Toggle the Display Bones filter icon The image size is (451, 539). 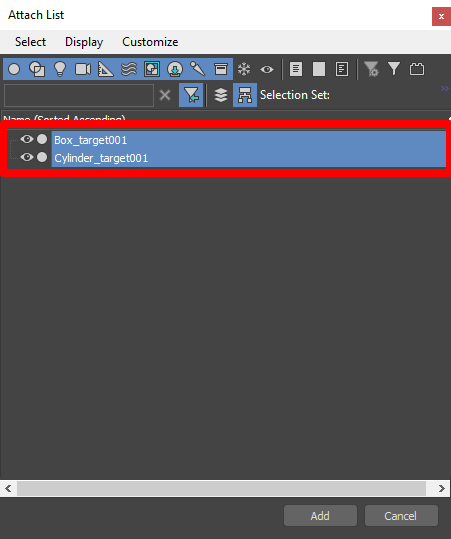[x=198, y=69]
